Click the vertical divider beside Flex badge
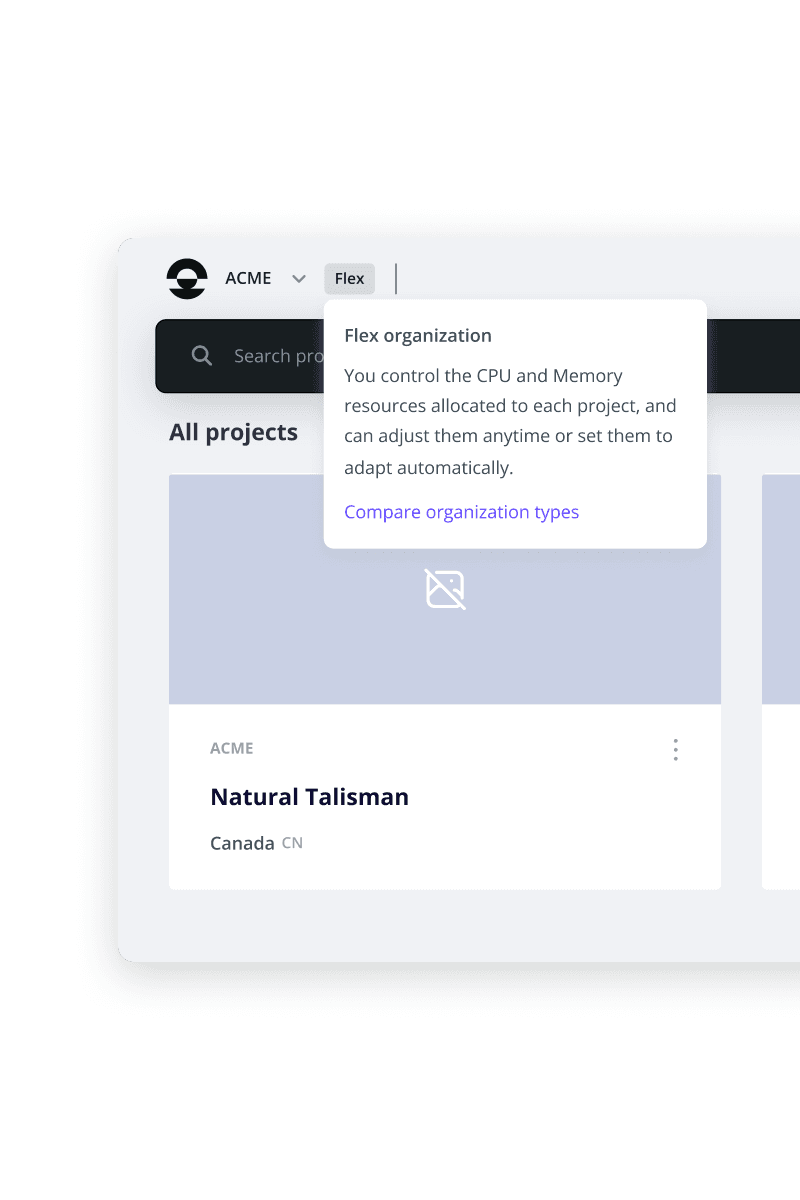 [396, 279]
